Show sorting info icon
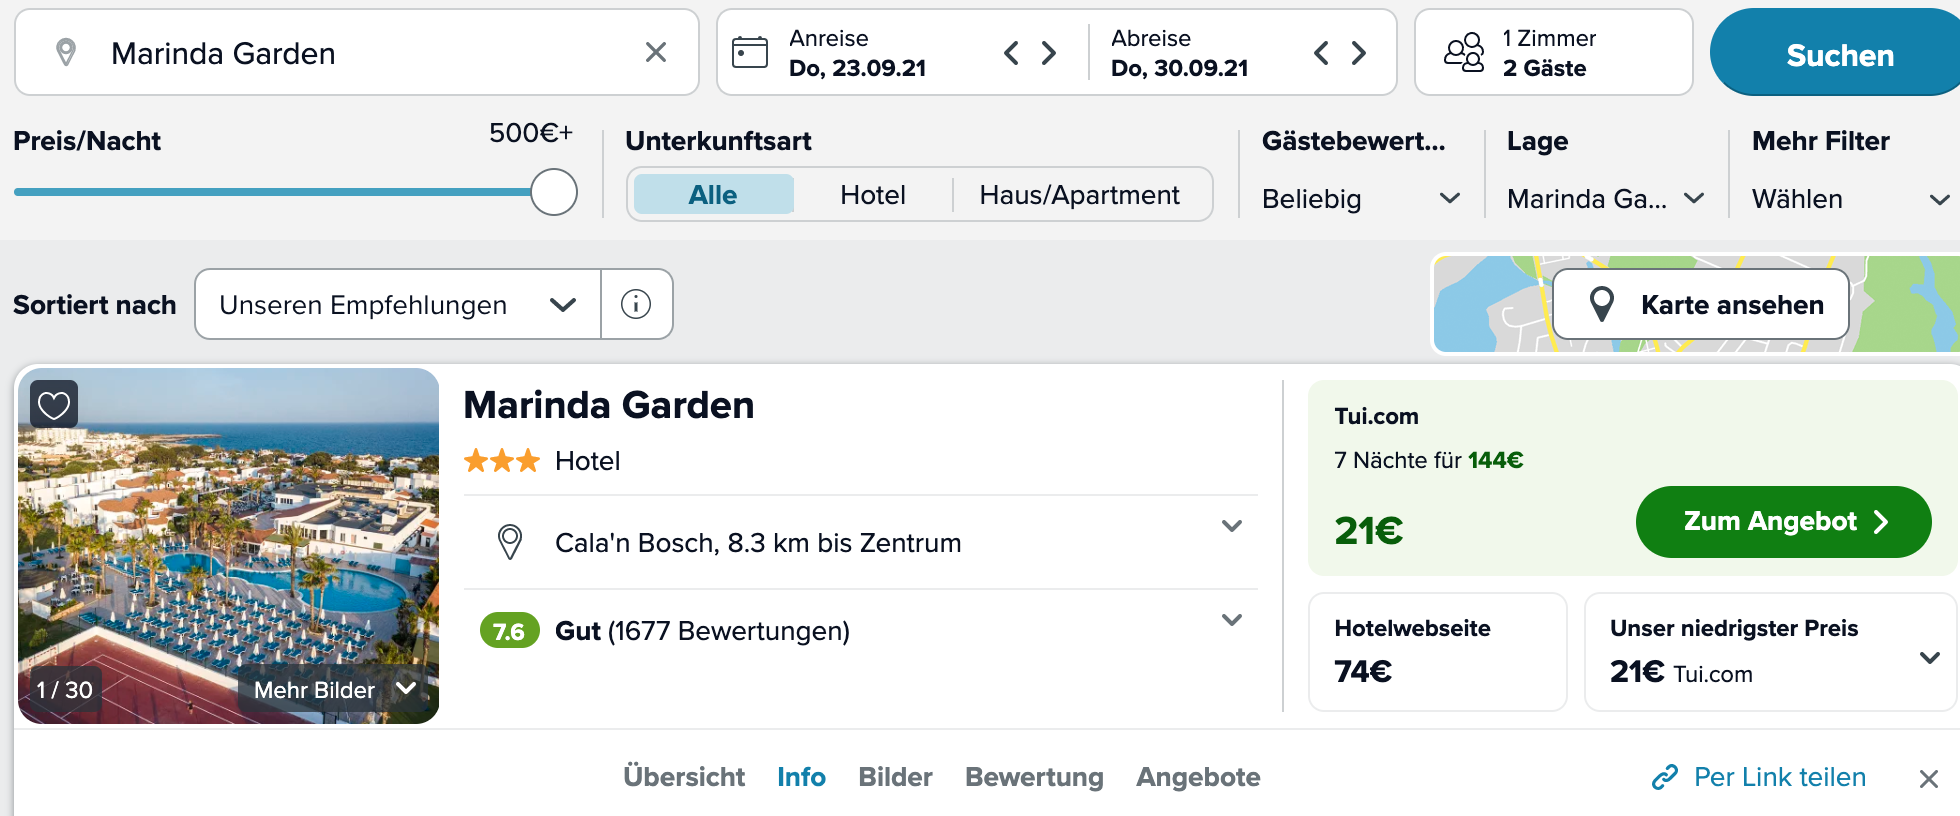Image resolution: width=1960 pixels, height=816 pixels. [636, 304]
